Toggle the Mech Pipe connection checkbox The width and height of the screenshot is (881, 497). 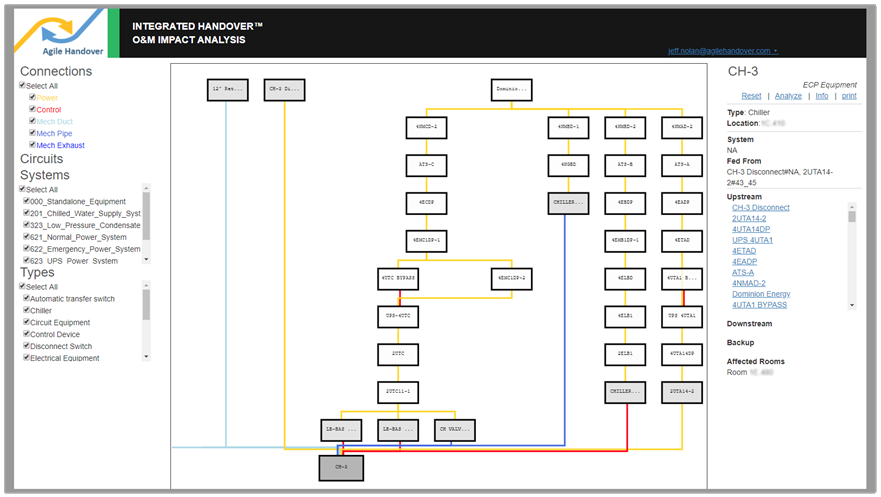33,133
